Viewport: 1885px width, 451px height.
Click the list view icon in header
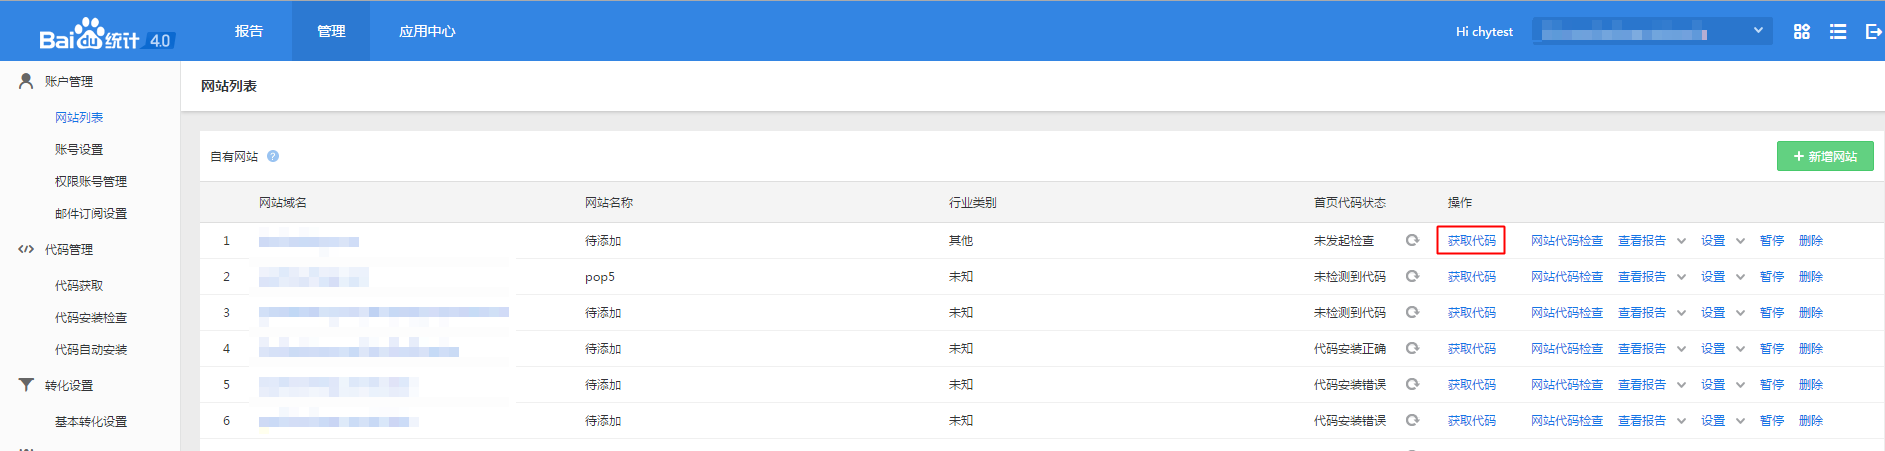1837,32
